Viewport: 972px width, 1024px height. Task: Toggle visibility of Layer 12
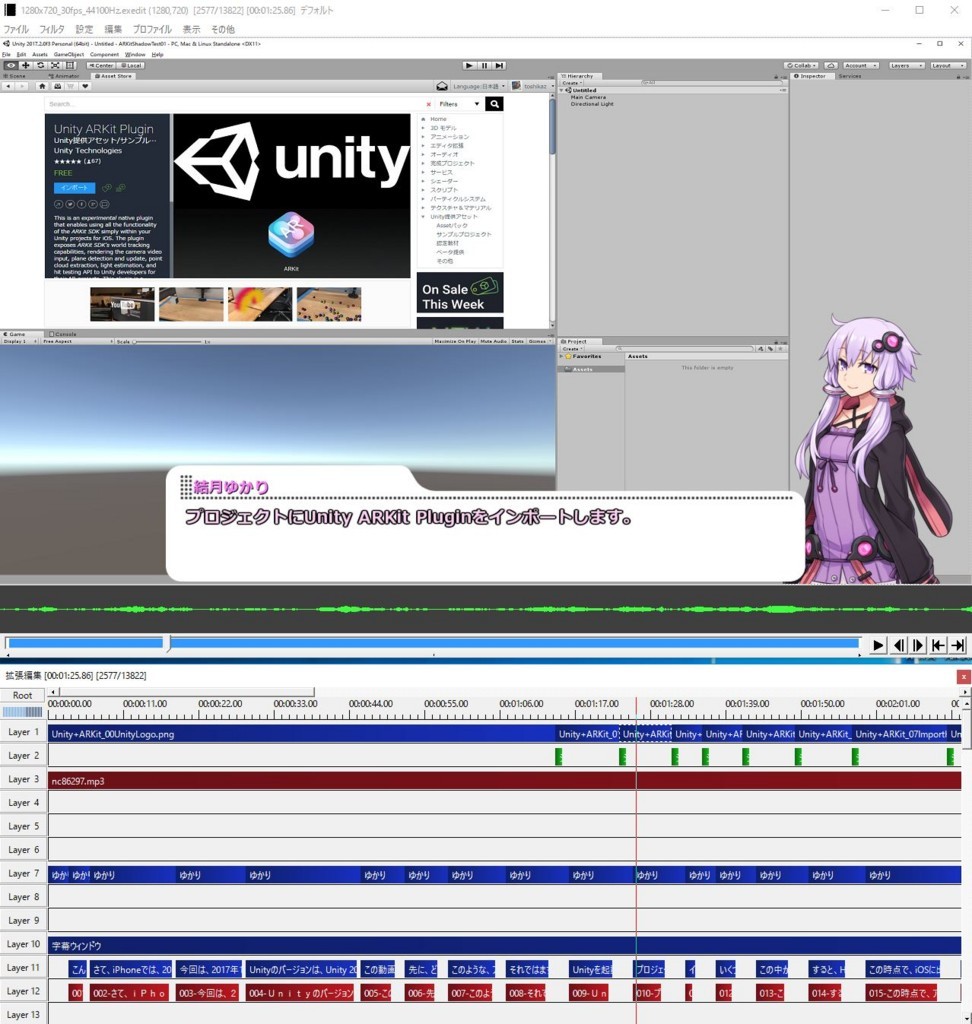(x=24, y=991)
